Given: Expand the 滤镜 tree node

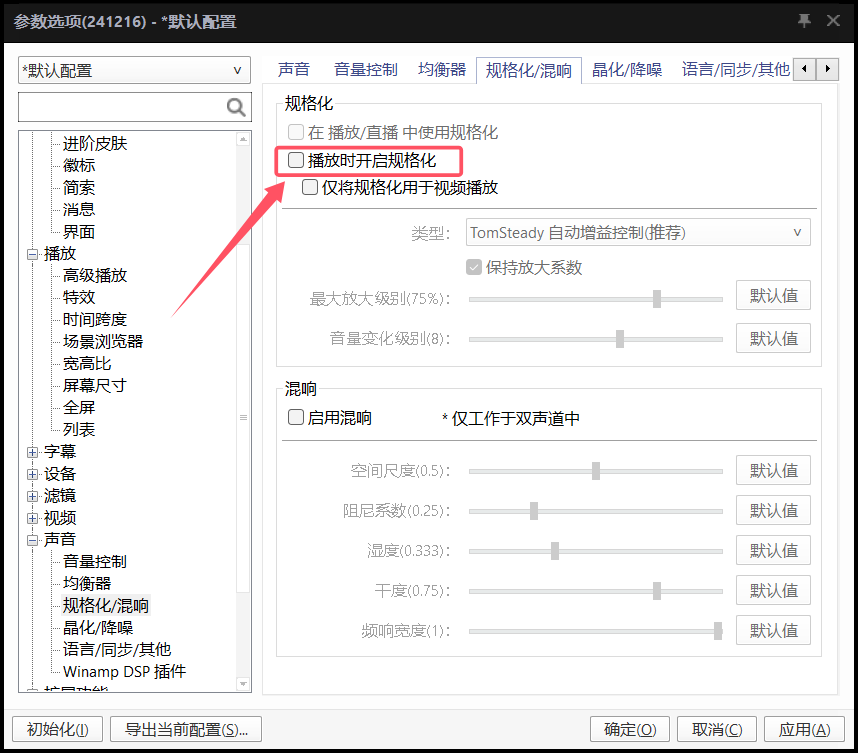Looking at the screenshot, I should point(33,496).
